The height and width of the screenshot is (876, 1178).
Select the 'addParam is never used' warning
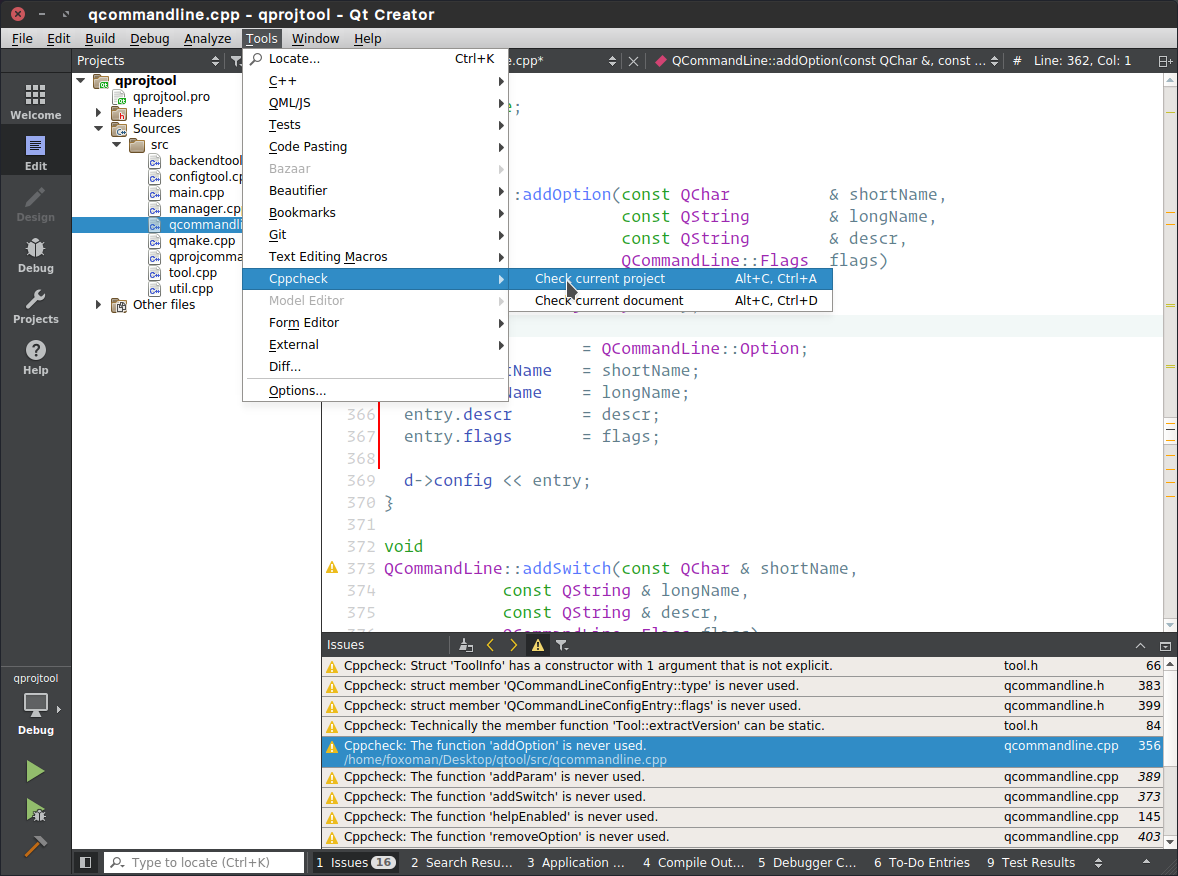600,777
